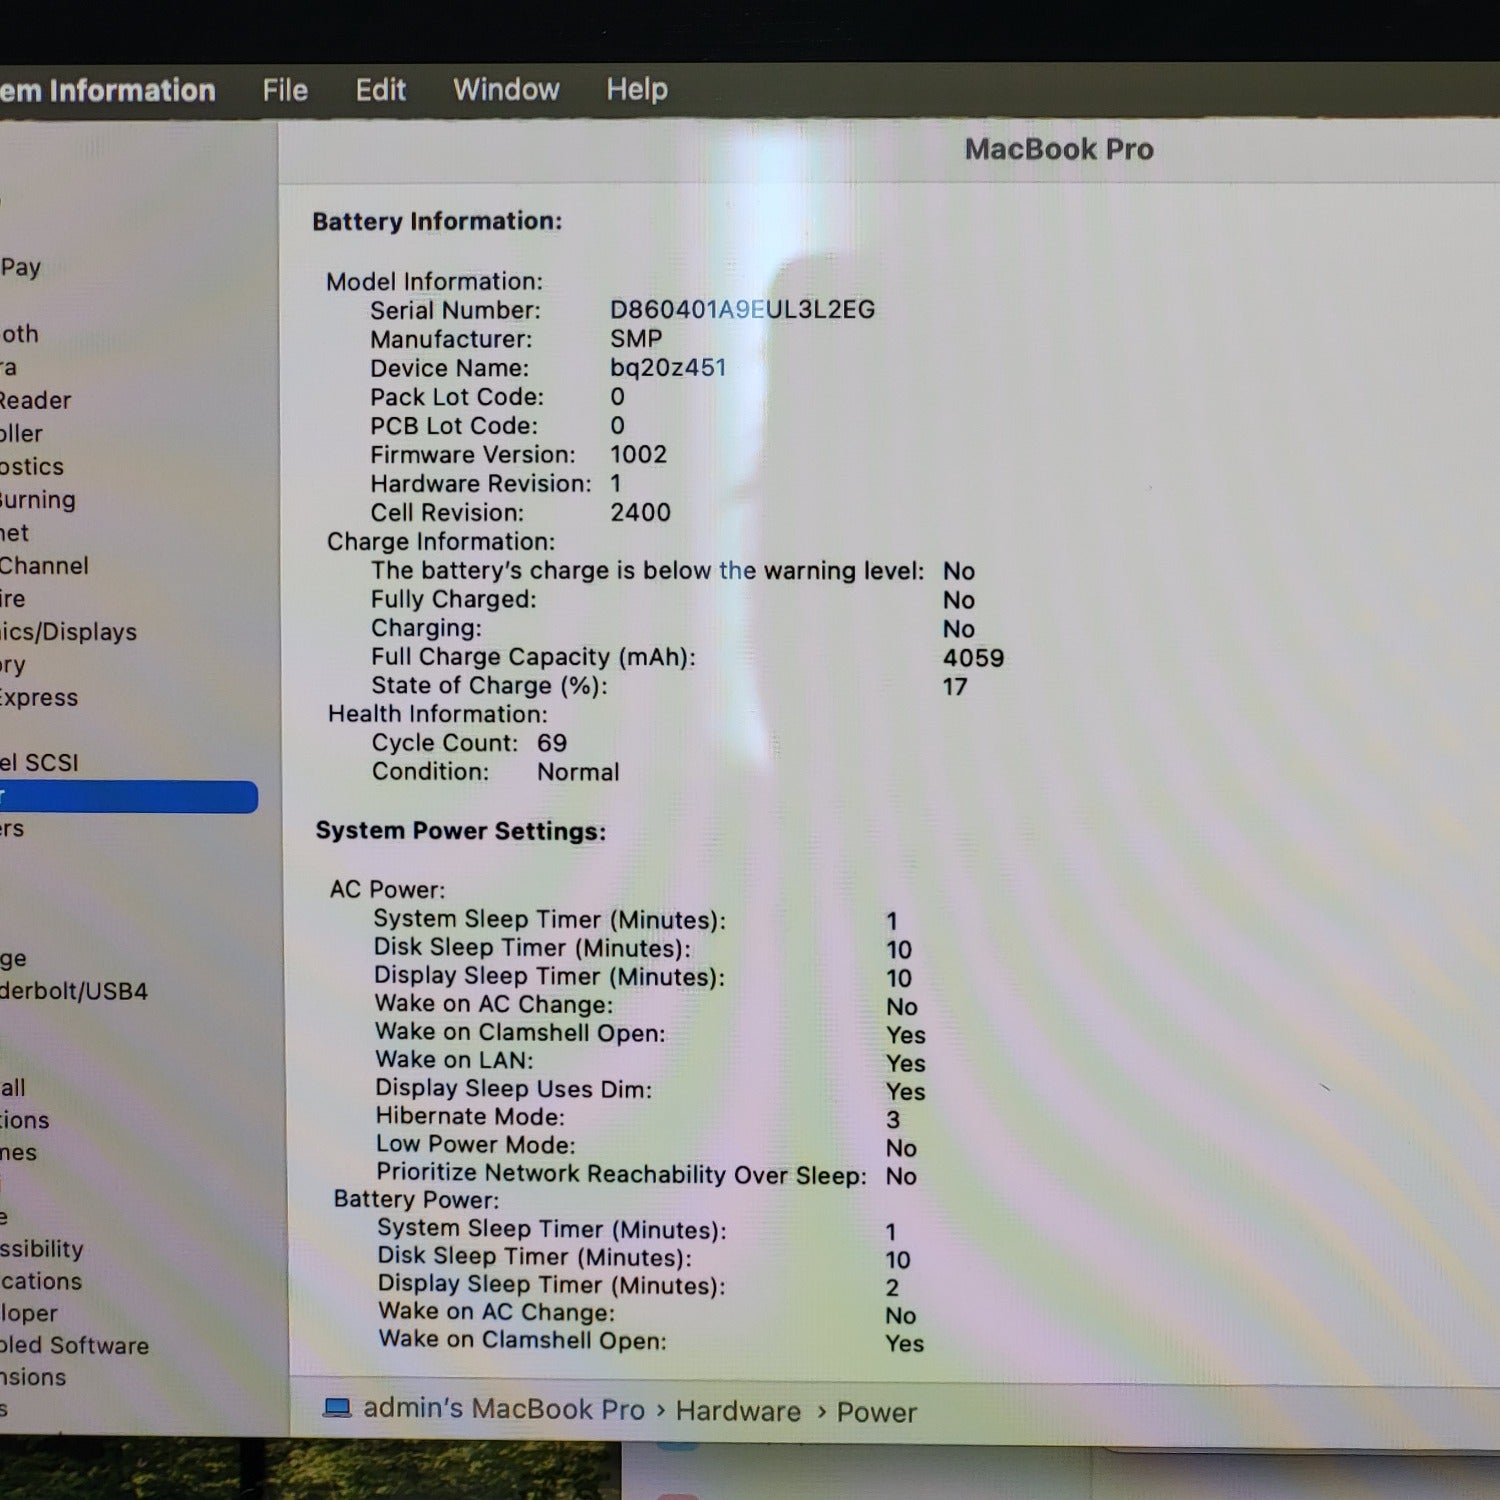Select the Fibre Channel sidebar item

pyautogui.click(x=44, y=566)
